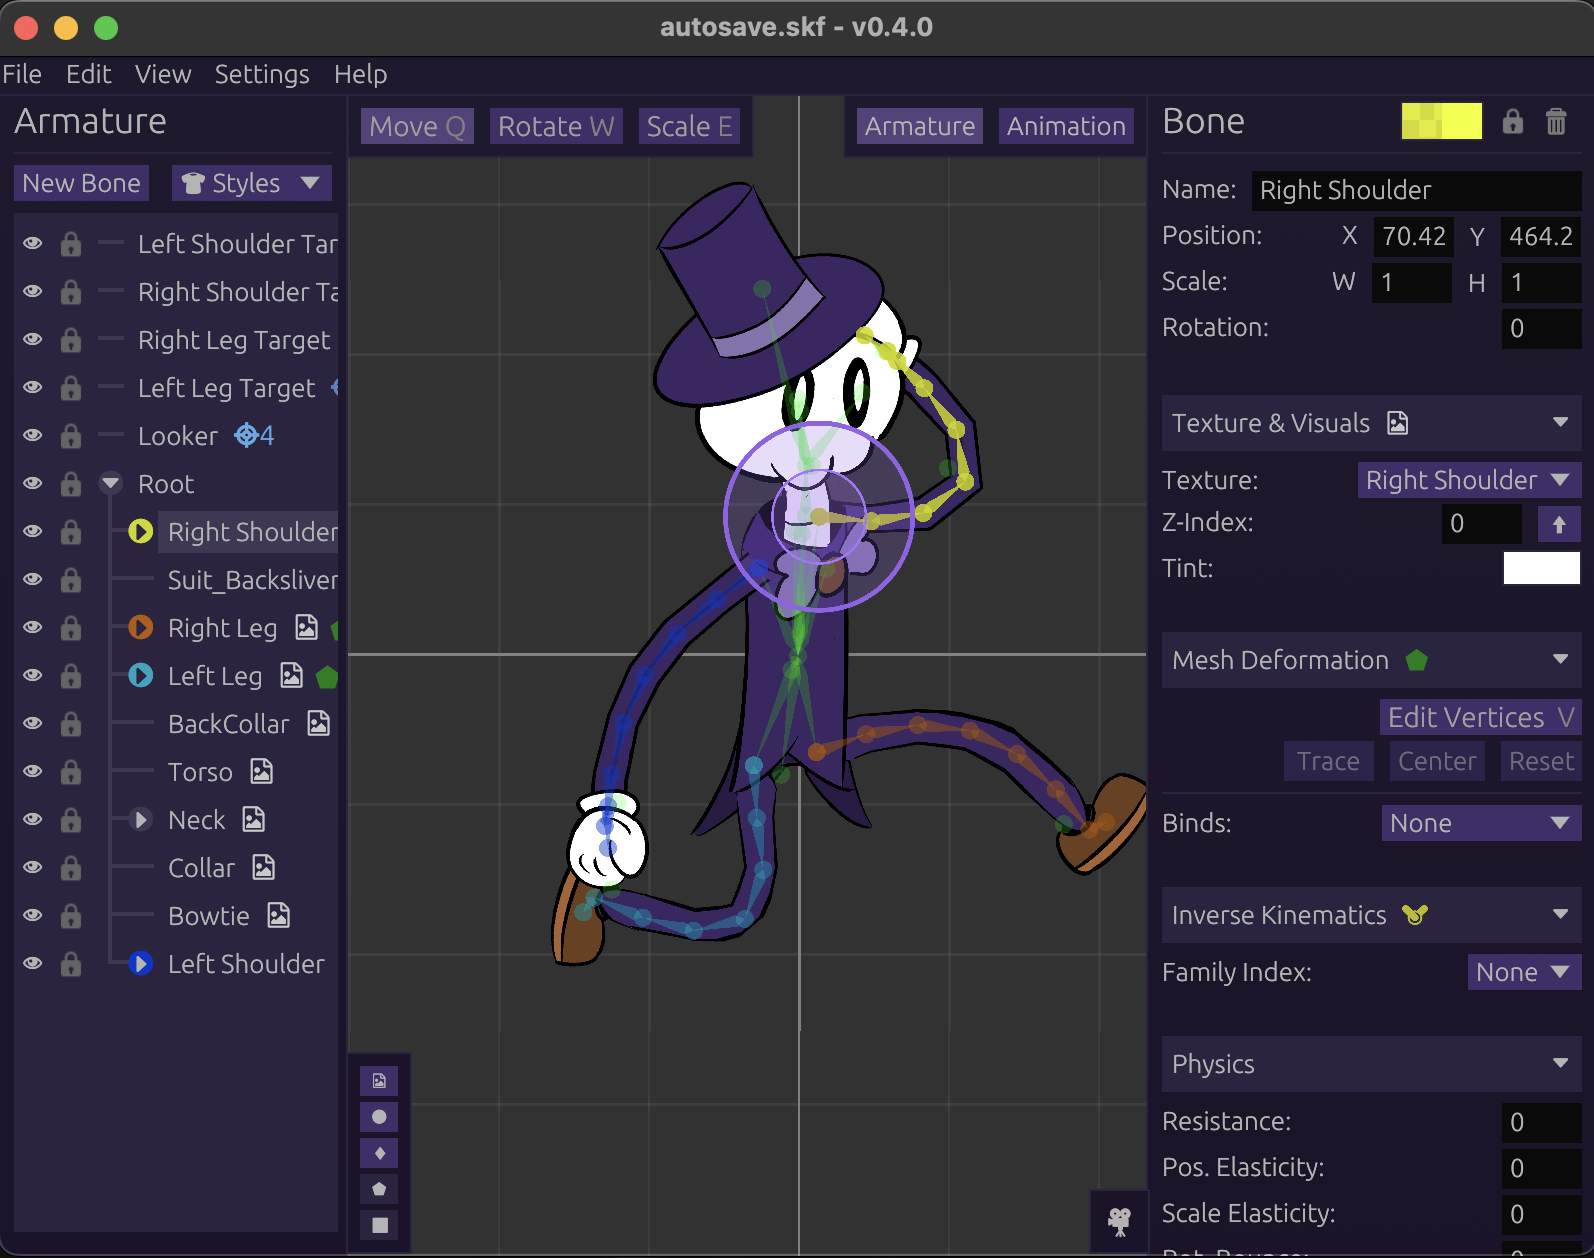
Task: Switch to the Animation tab
Action: click(1066, 126)
